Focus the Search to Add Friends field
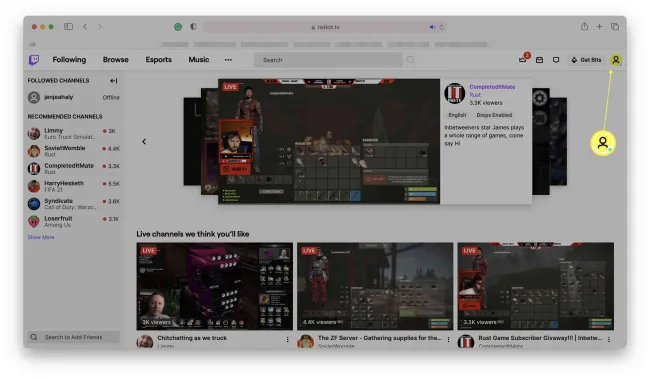 74,337
